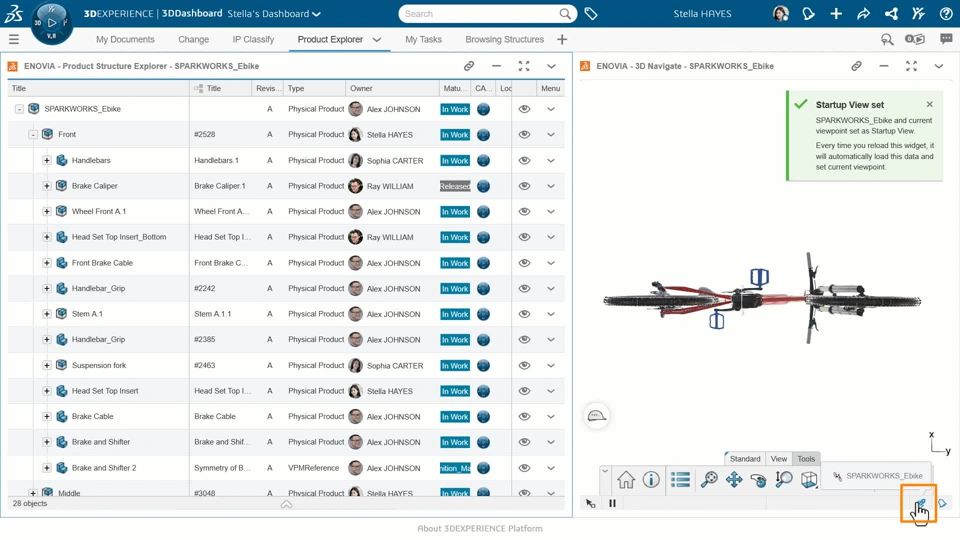Open the filter search icon below top bar
The image size is (960, 540).
click(x=887, y=39)
